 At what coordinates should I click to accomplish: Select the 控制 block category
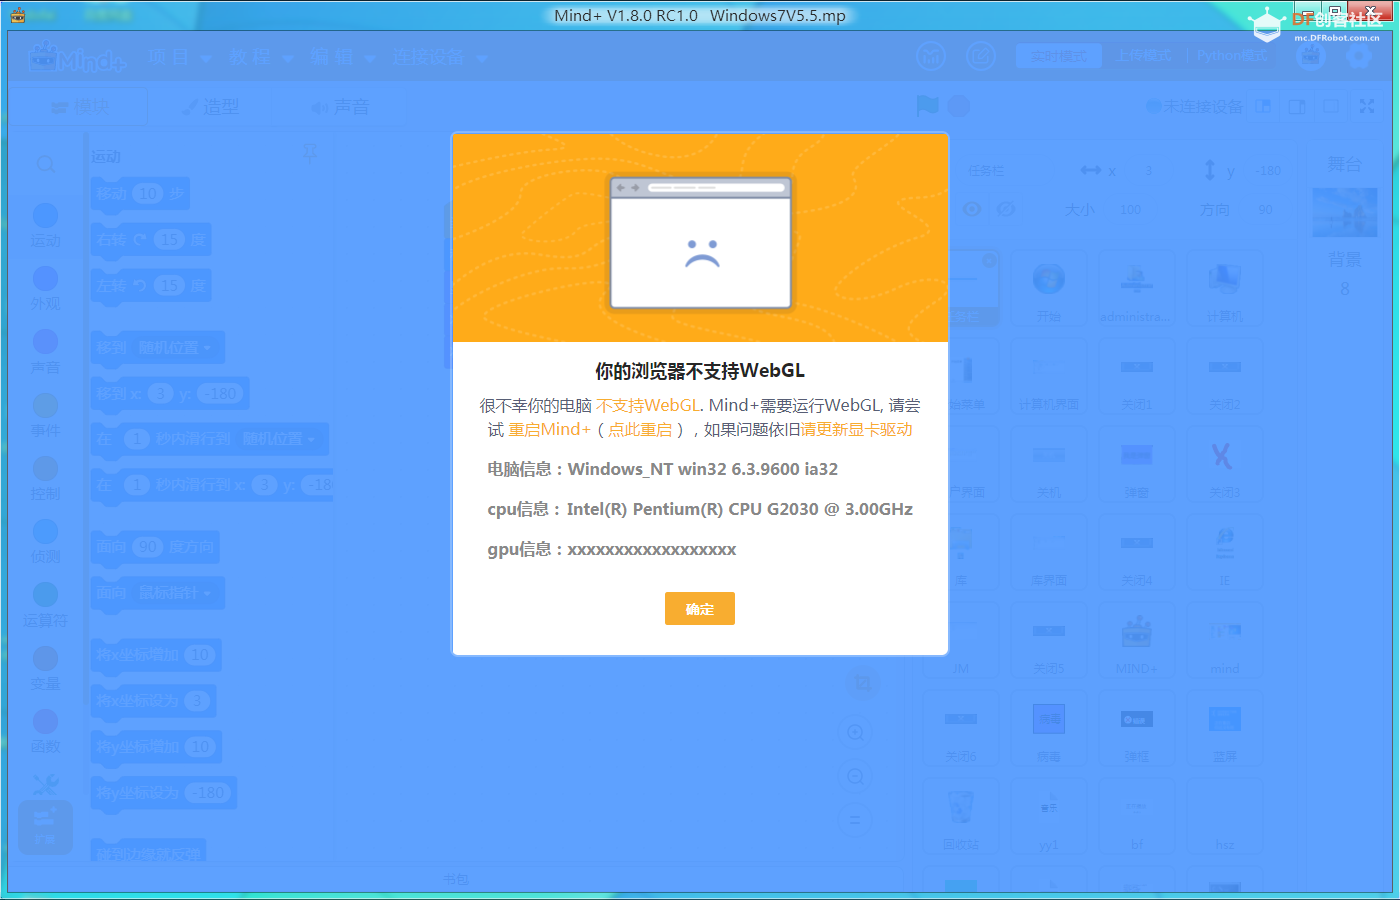coord(45,478)
